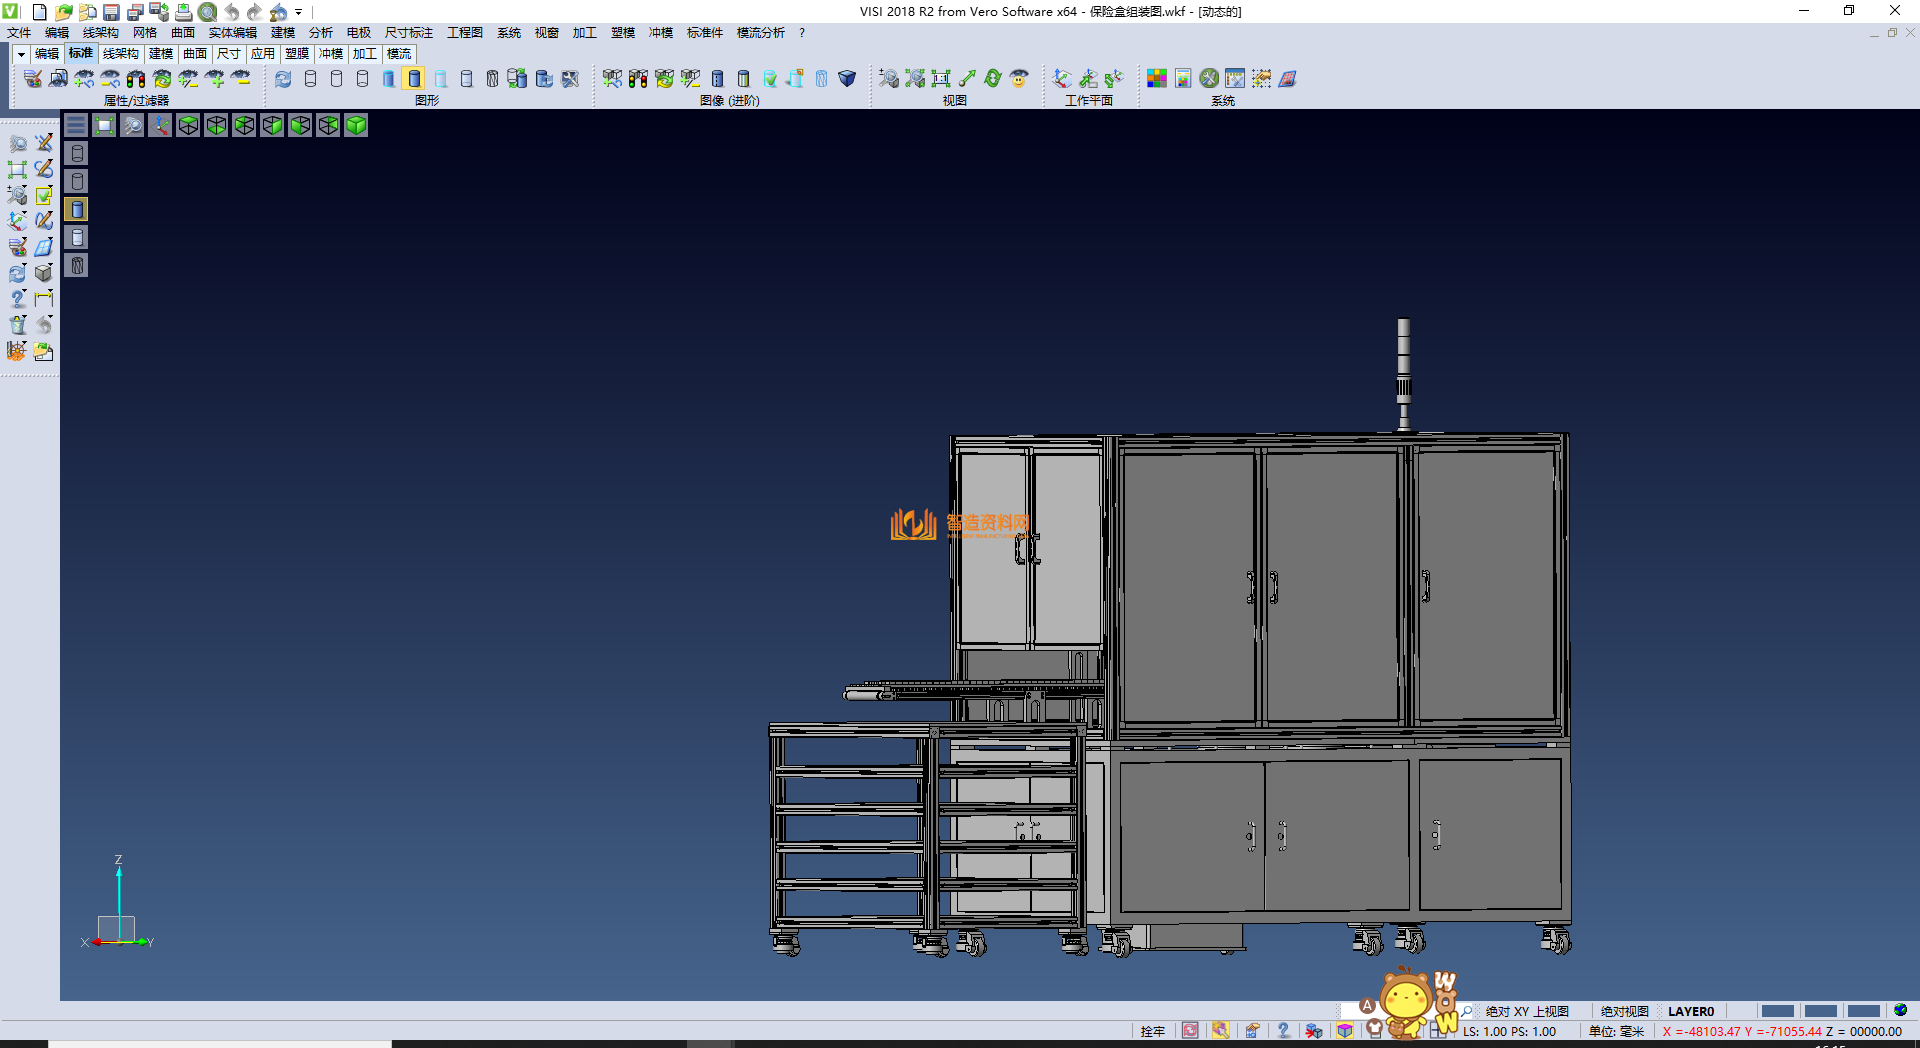Open the color palette grid icon
Screen dimensions: 1920x1048
click(1157, 79)
